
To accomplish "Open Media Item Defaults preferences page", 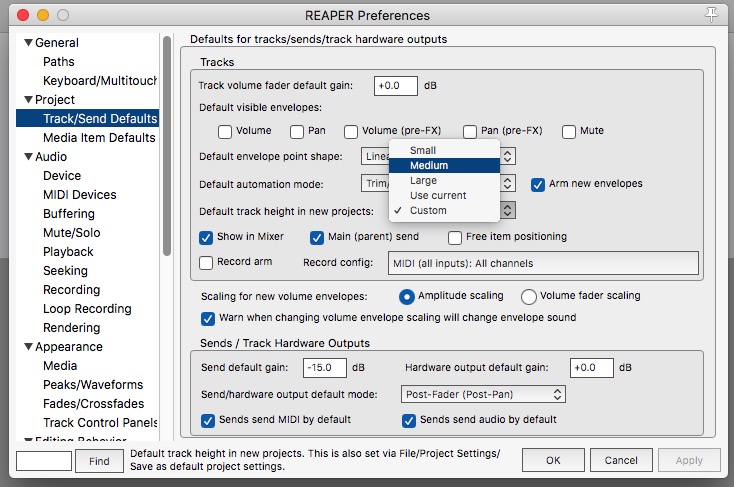I will pos(99,138).
